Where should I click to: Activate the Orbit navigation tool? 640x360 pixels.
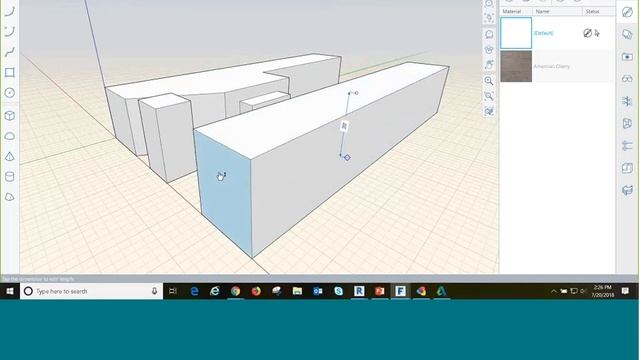coord(489,34)
